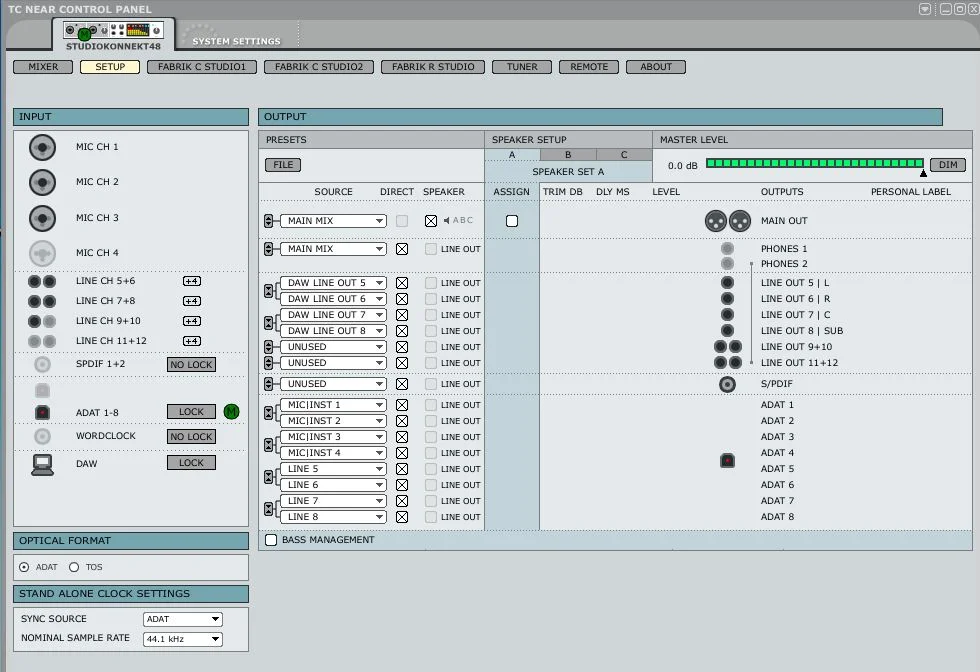Click the MIC CH 2 XLR input icon

[42, 183]
